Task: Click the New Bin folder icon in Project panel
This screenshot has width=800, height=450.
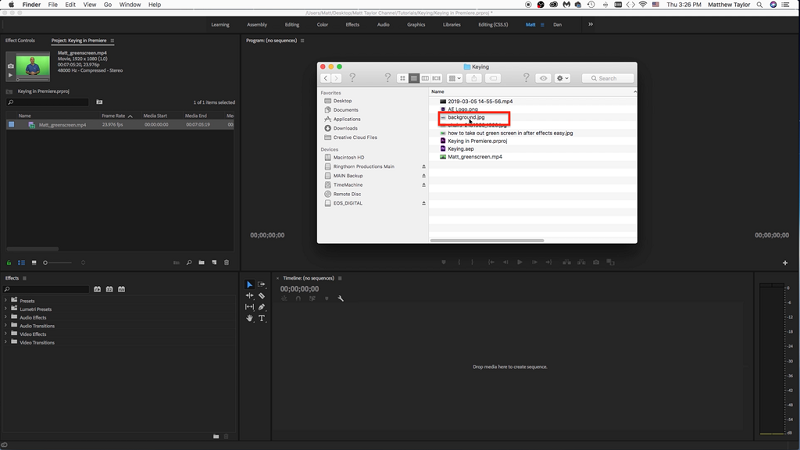Action: 202,262
